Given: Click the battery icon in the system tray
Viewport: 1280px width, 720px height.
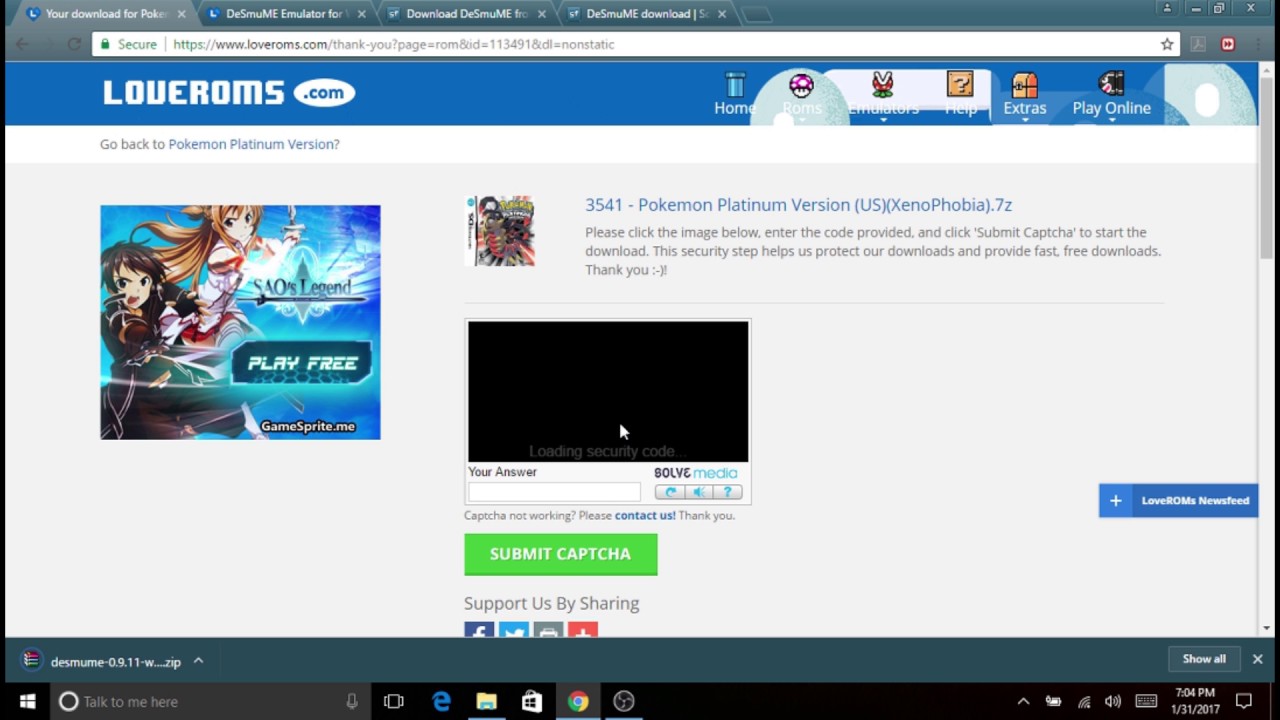Looking at the screenshot, I should [1053, 701].
